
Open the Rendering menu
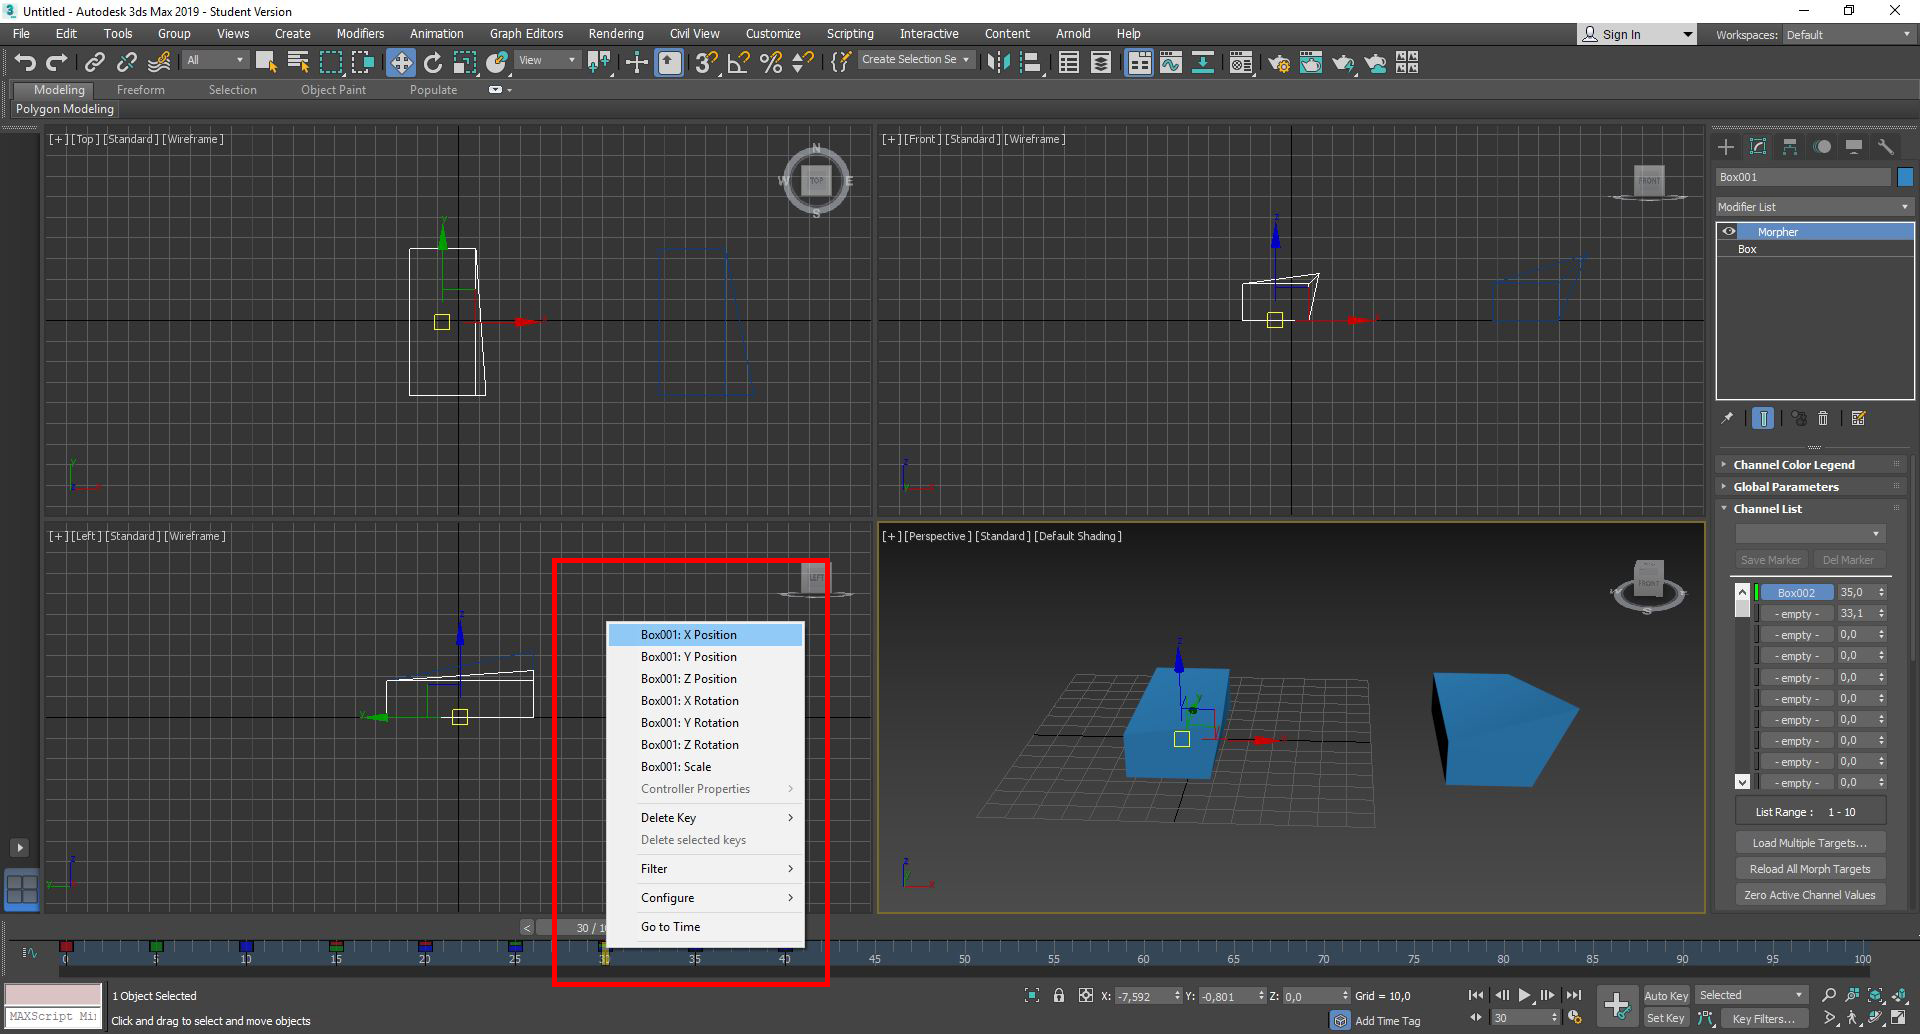pyautogui.click(x=615, y=33)
